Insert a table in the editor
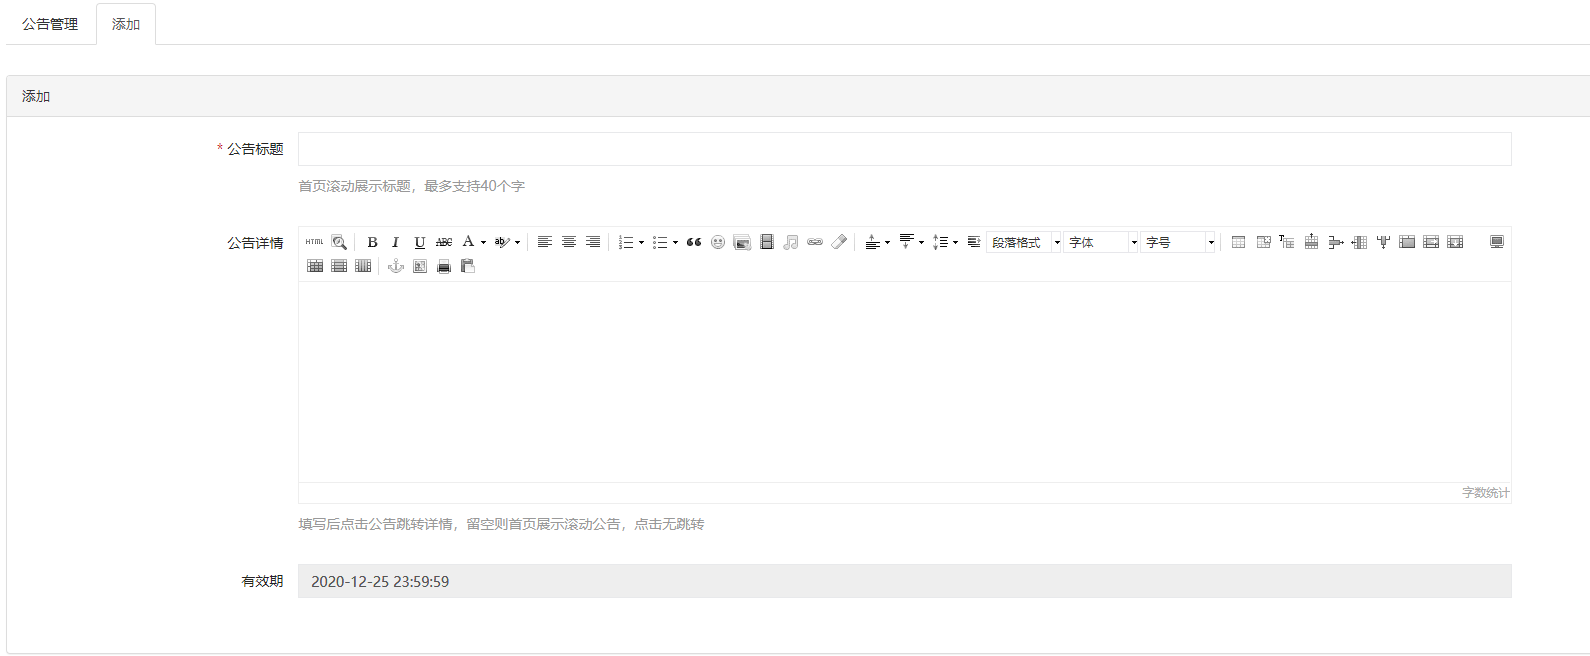Screen dimensions: 1590x656 (1238, 242)
